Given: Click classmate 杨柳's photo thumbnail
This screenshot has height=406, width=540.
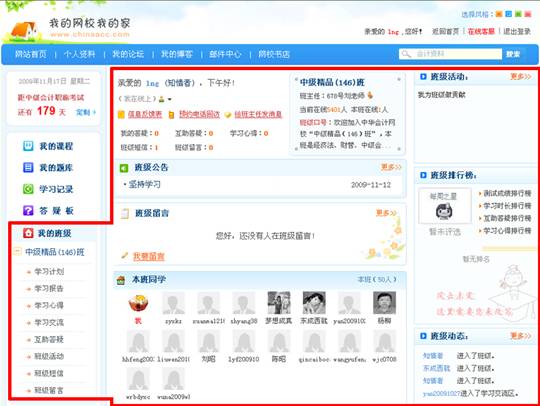Looking at the screenshot, I should click(384, 303).
